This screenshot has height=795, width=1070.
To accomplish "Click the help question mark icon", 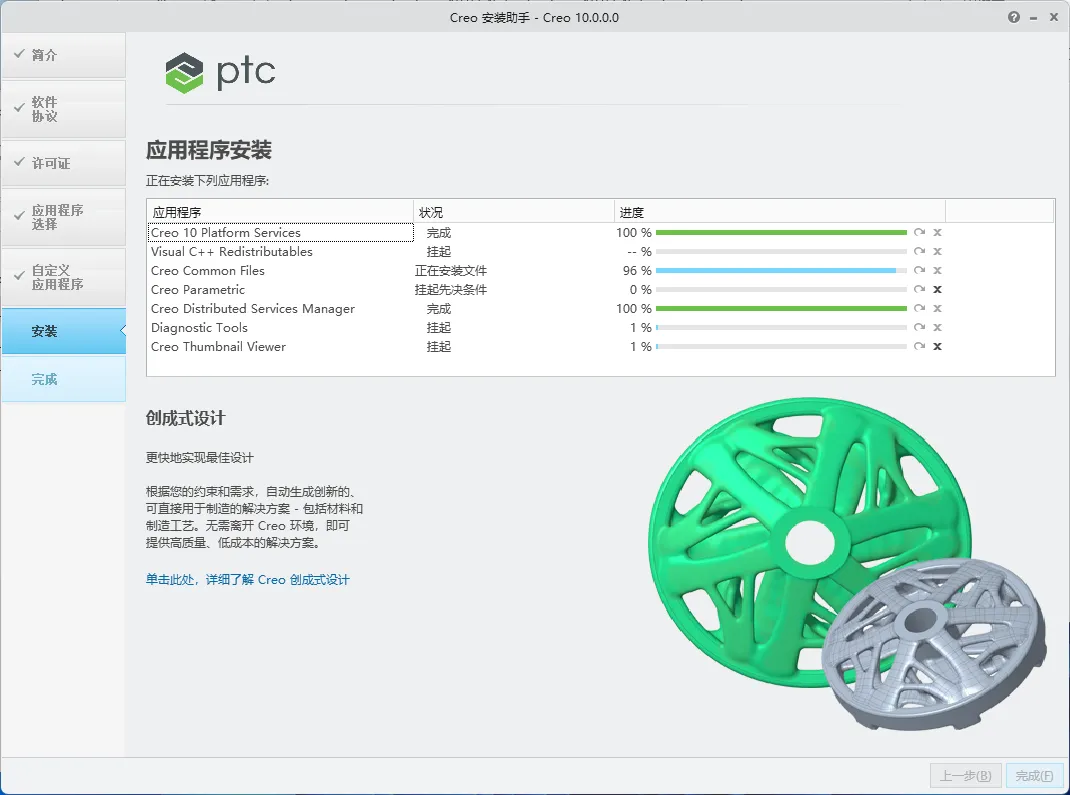I will [1013, 18].
